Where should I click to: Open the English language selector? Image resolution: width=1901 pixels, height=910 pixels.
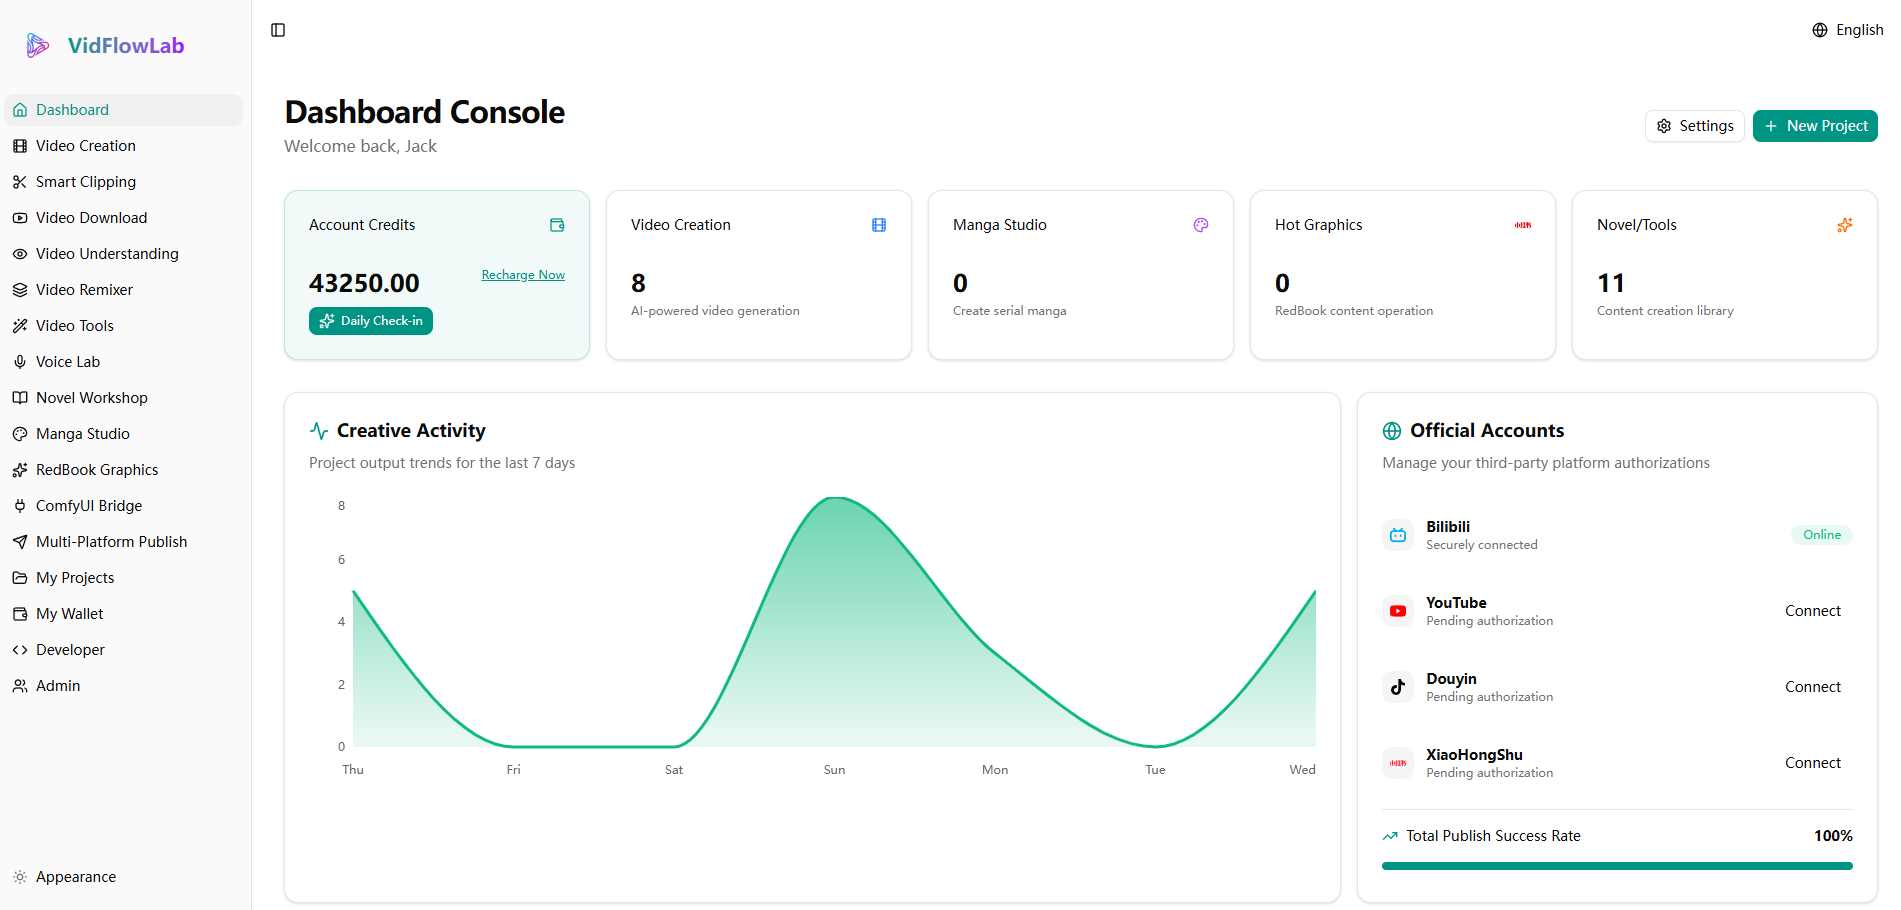click(x=1847, y=29)
